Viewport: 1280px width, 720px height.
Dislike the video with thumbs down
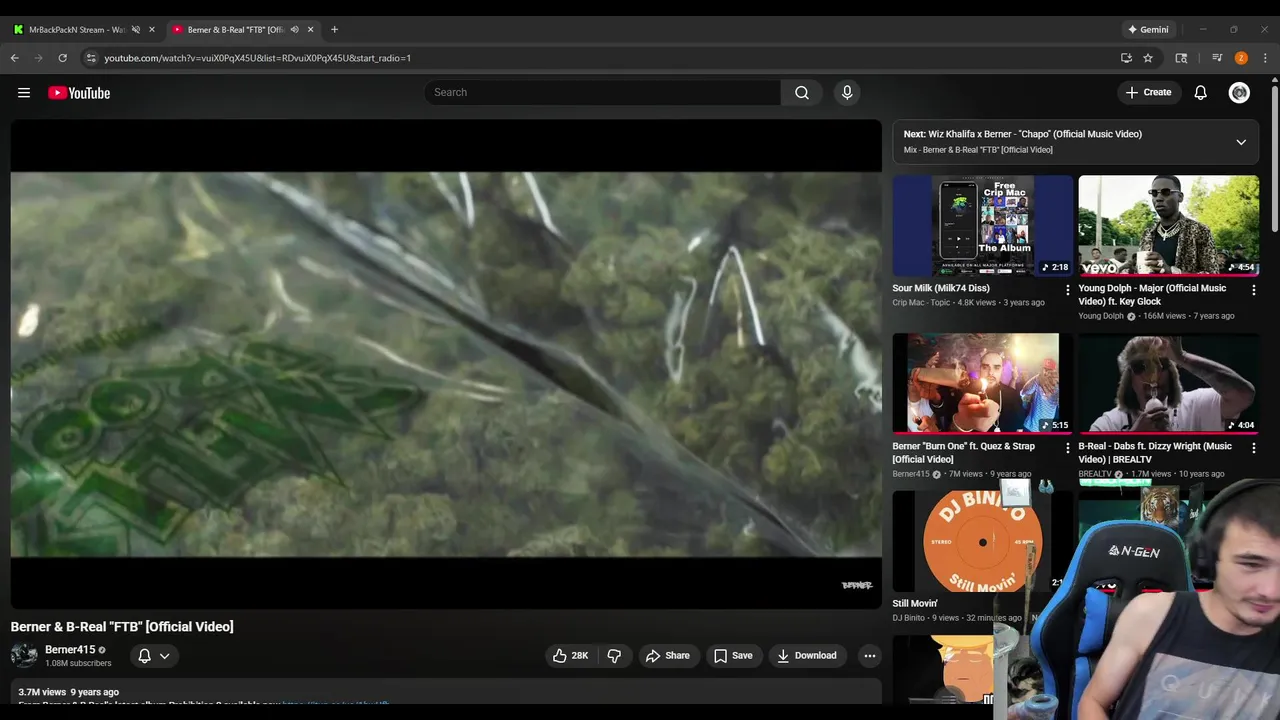[x=614, y=655]
